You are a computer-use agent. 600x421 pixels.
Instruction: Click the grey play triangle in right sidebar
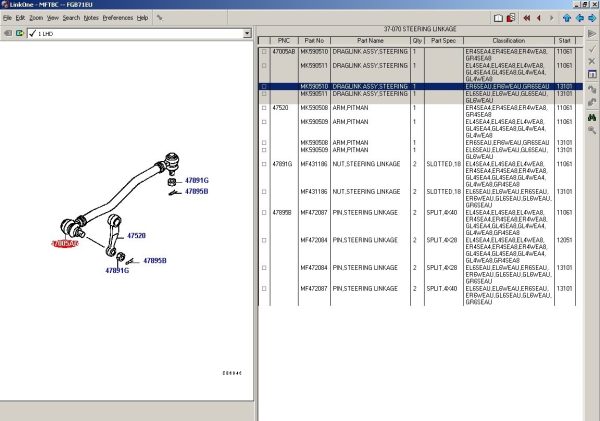(592, 34)
